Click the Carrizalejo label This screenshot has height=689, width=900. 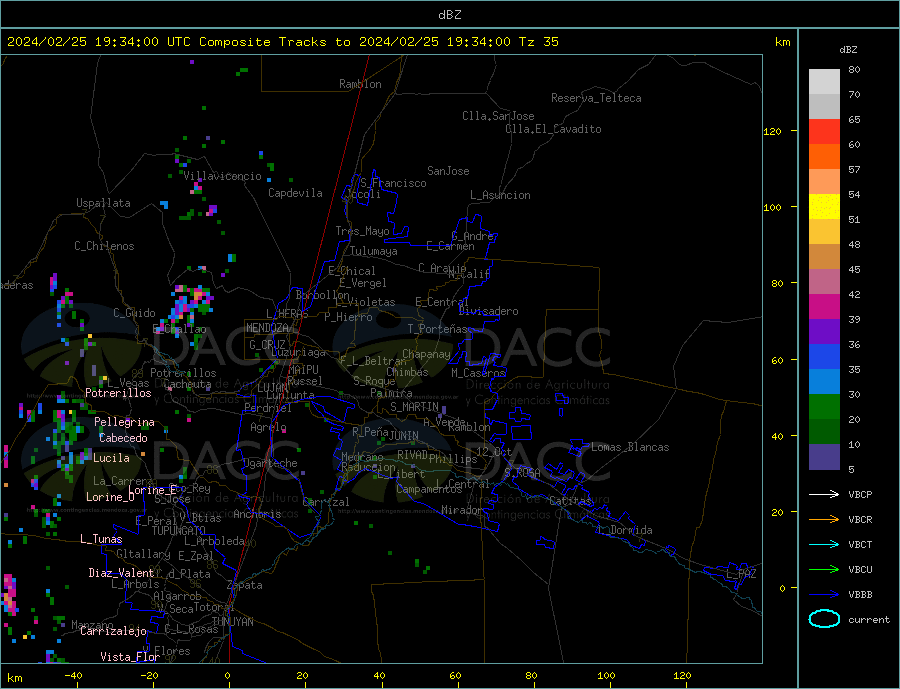click(x=113, y=632)
